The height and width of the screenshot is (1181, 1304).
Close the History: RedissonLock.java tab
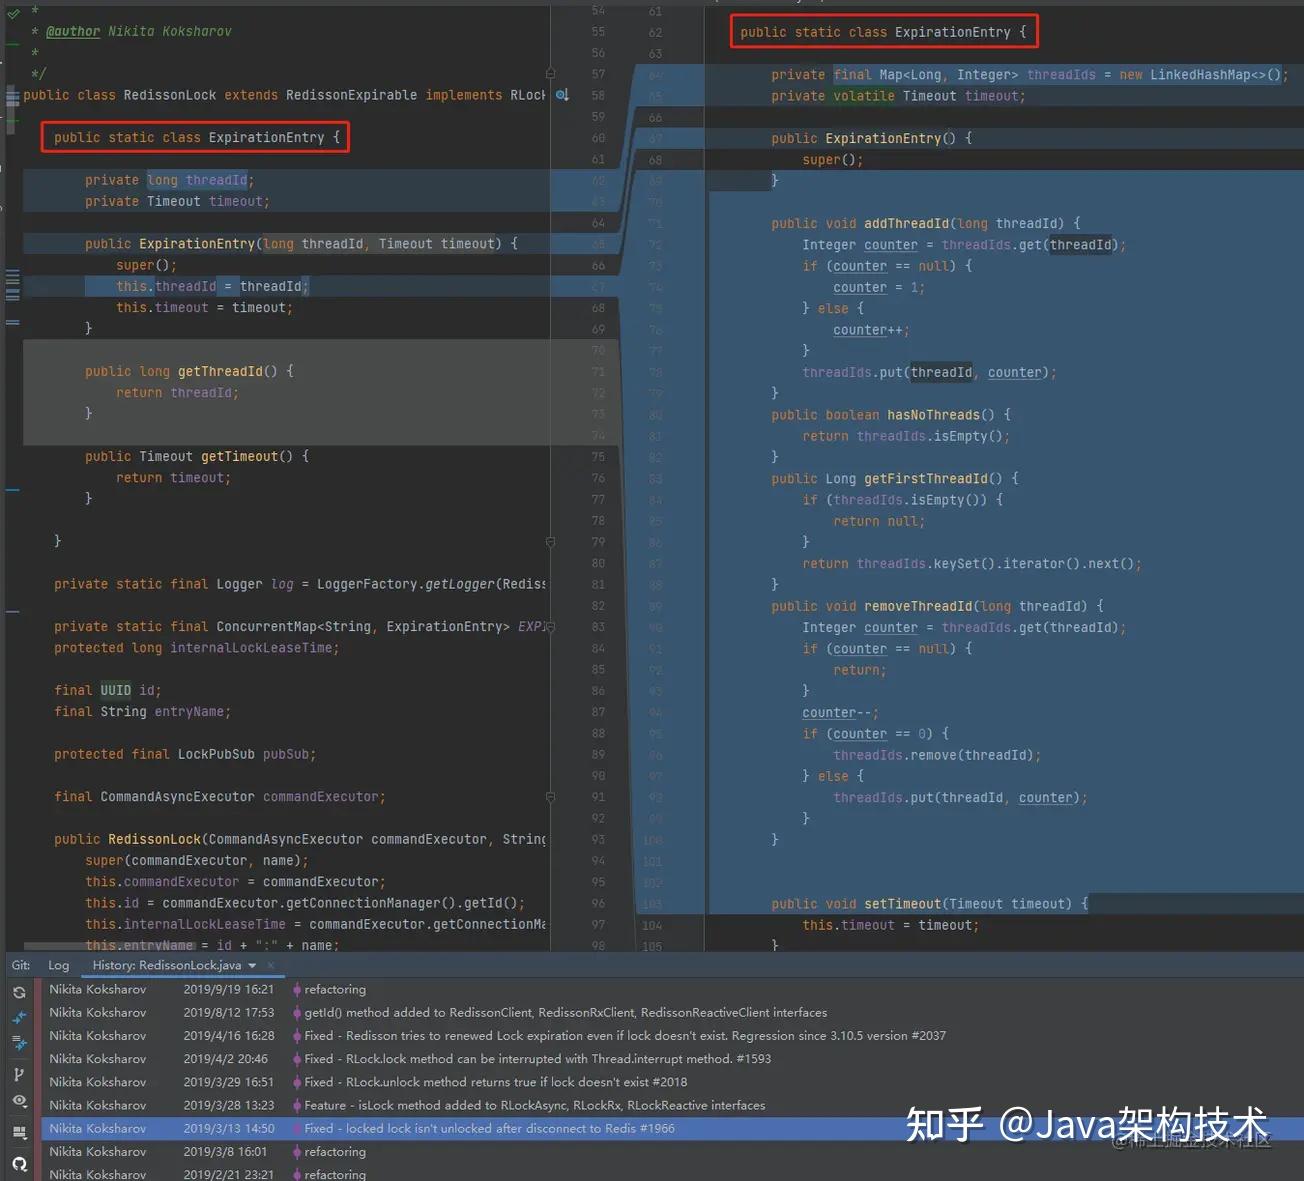click(x=269, y=965)
